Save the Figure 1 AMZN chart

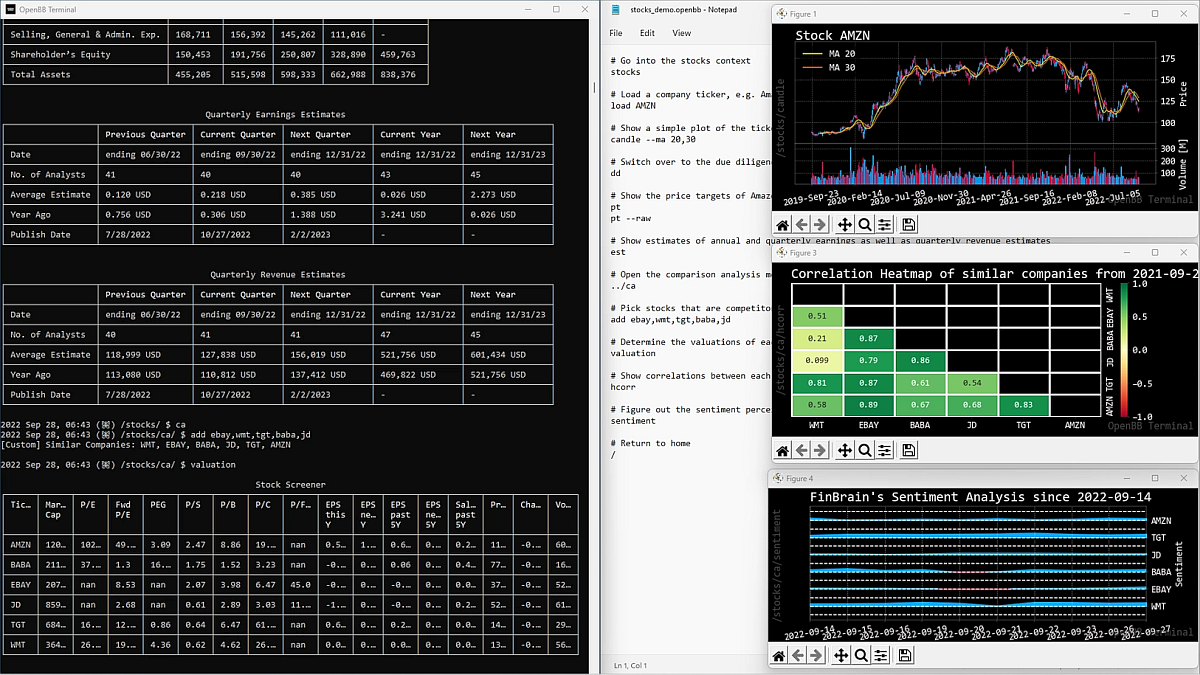point(908,225)
